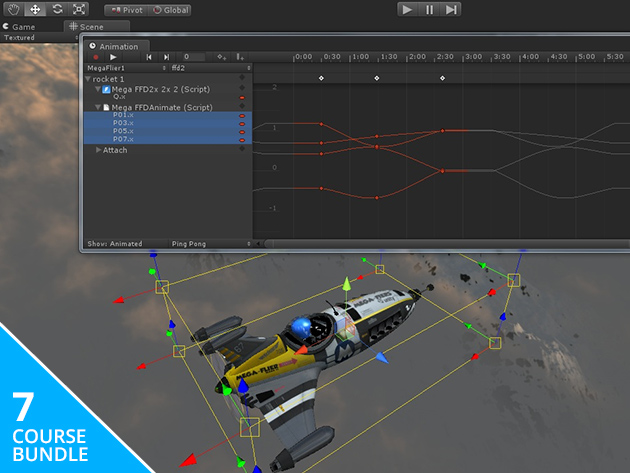Toggle Global rotation mode
The width and height of the screenshot is (630, 473).
click(170, 9)
